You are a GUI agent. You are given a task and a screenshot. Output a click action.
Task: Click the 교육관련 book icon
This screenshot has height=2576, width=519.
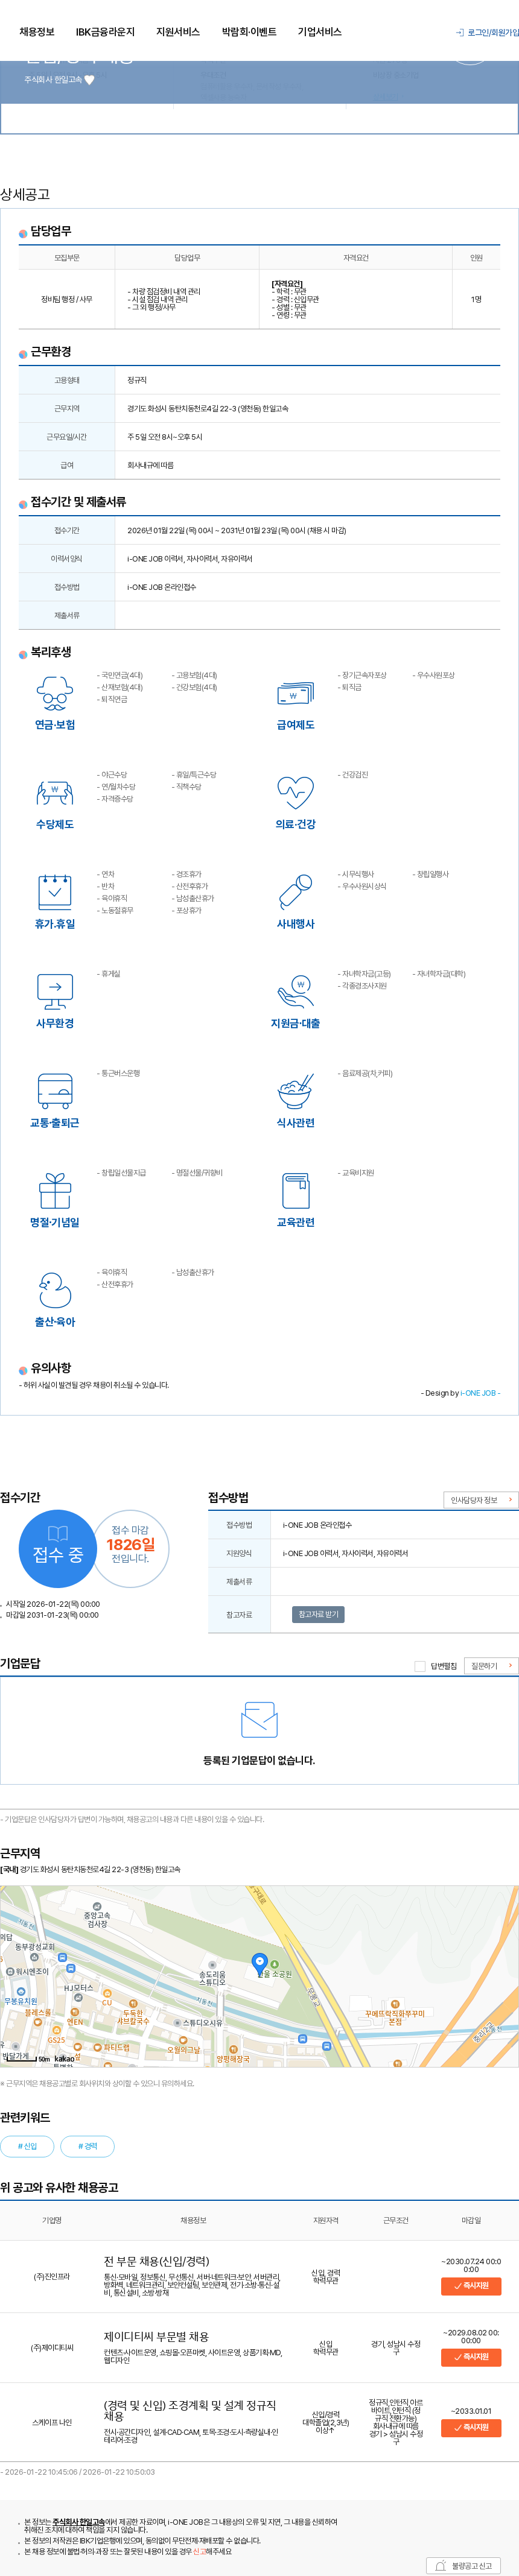295,1190
